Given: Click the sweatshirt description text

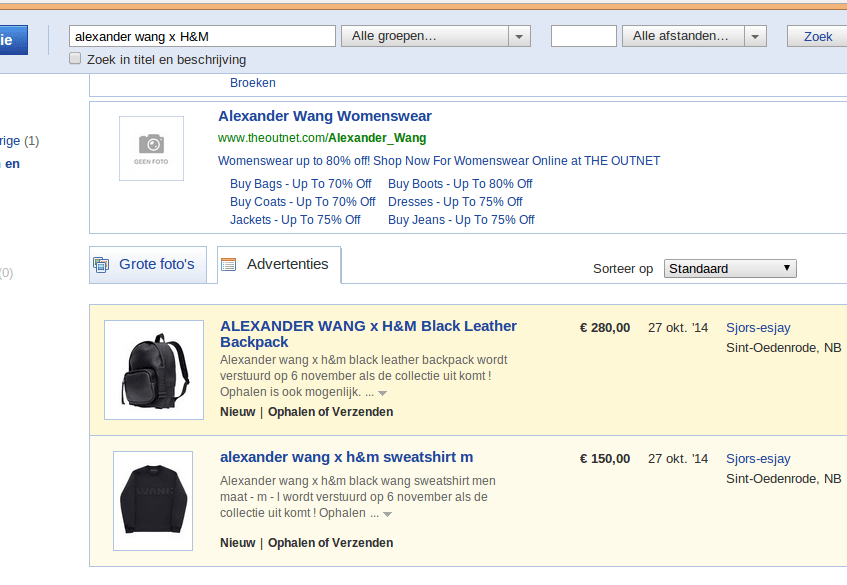Looking at the screenshot, I should point(358,497).
